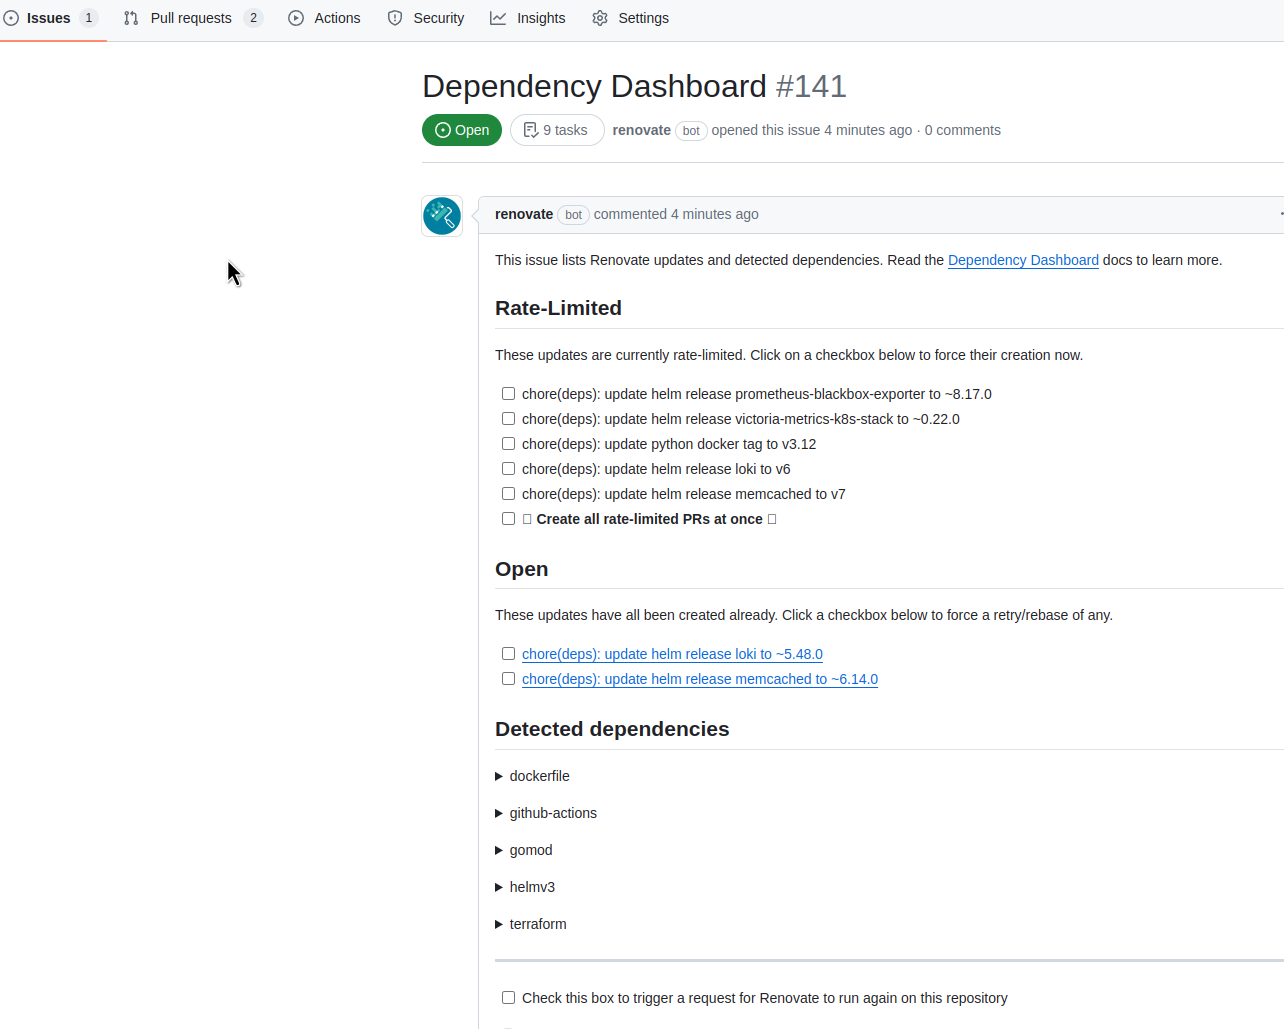Expand the gomod dependencies list

coord(498,850)
